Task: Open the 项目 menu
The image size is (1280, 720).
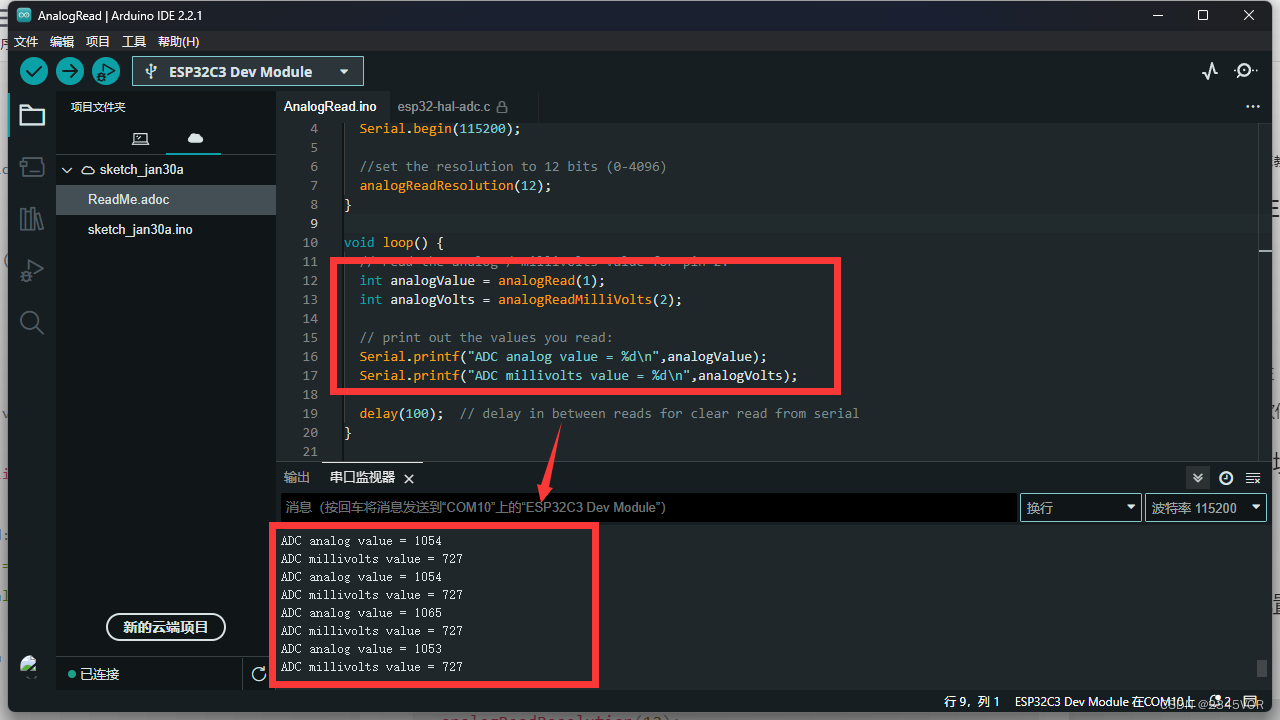Action: 98,42
